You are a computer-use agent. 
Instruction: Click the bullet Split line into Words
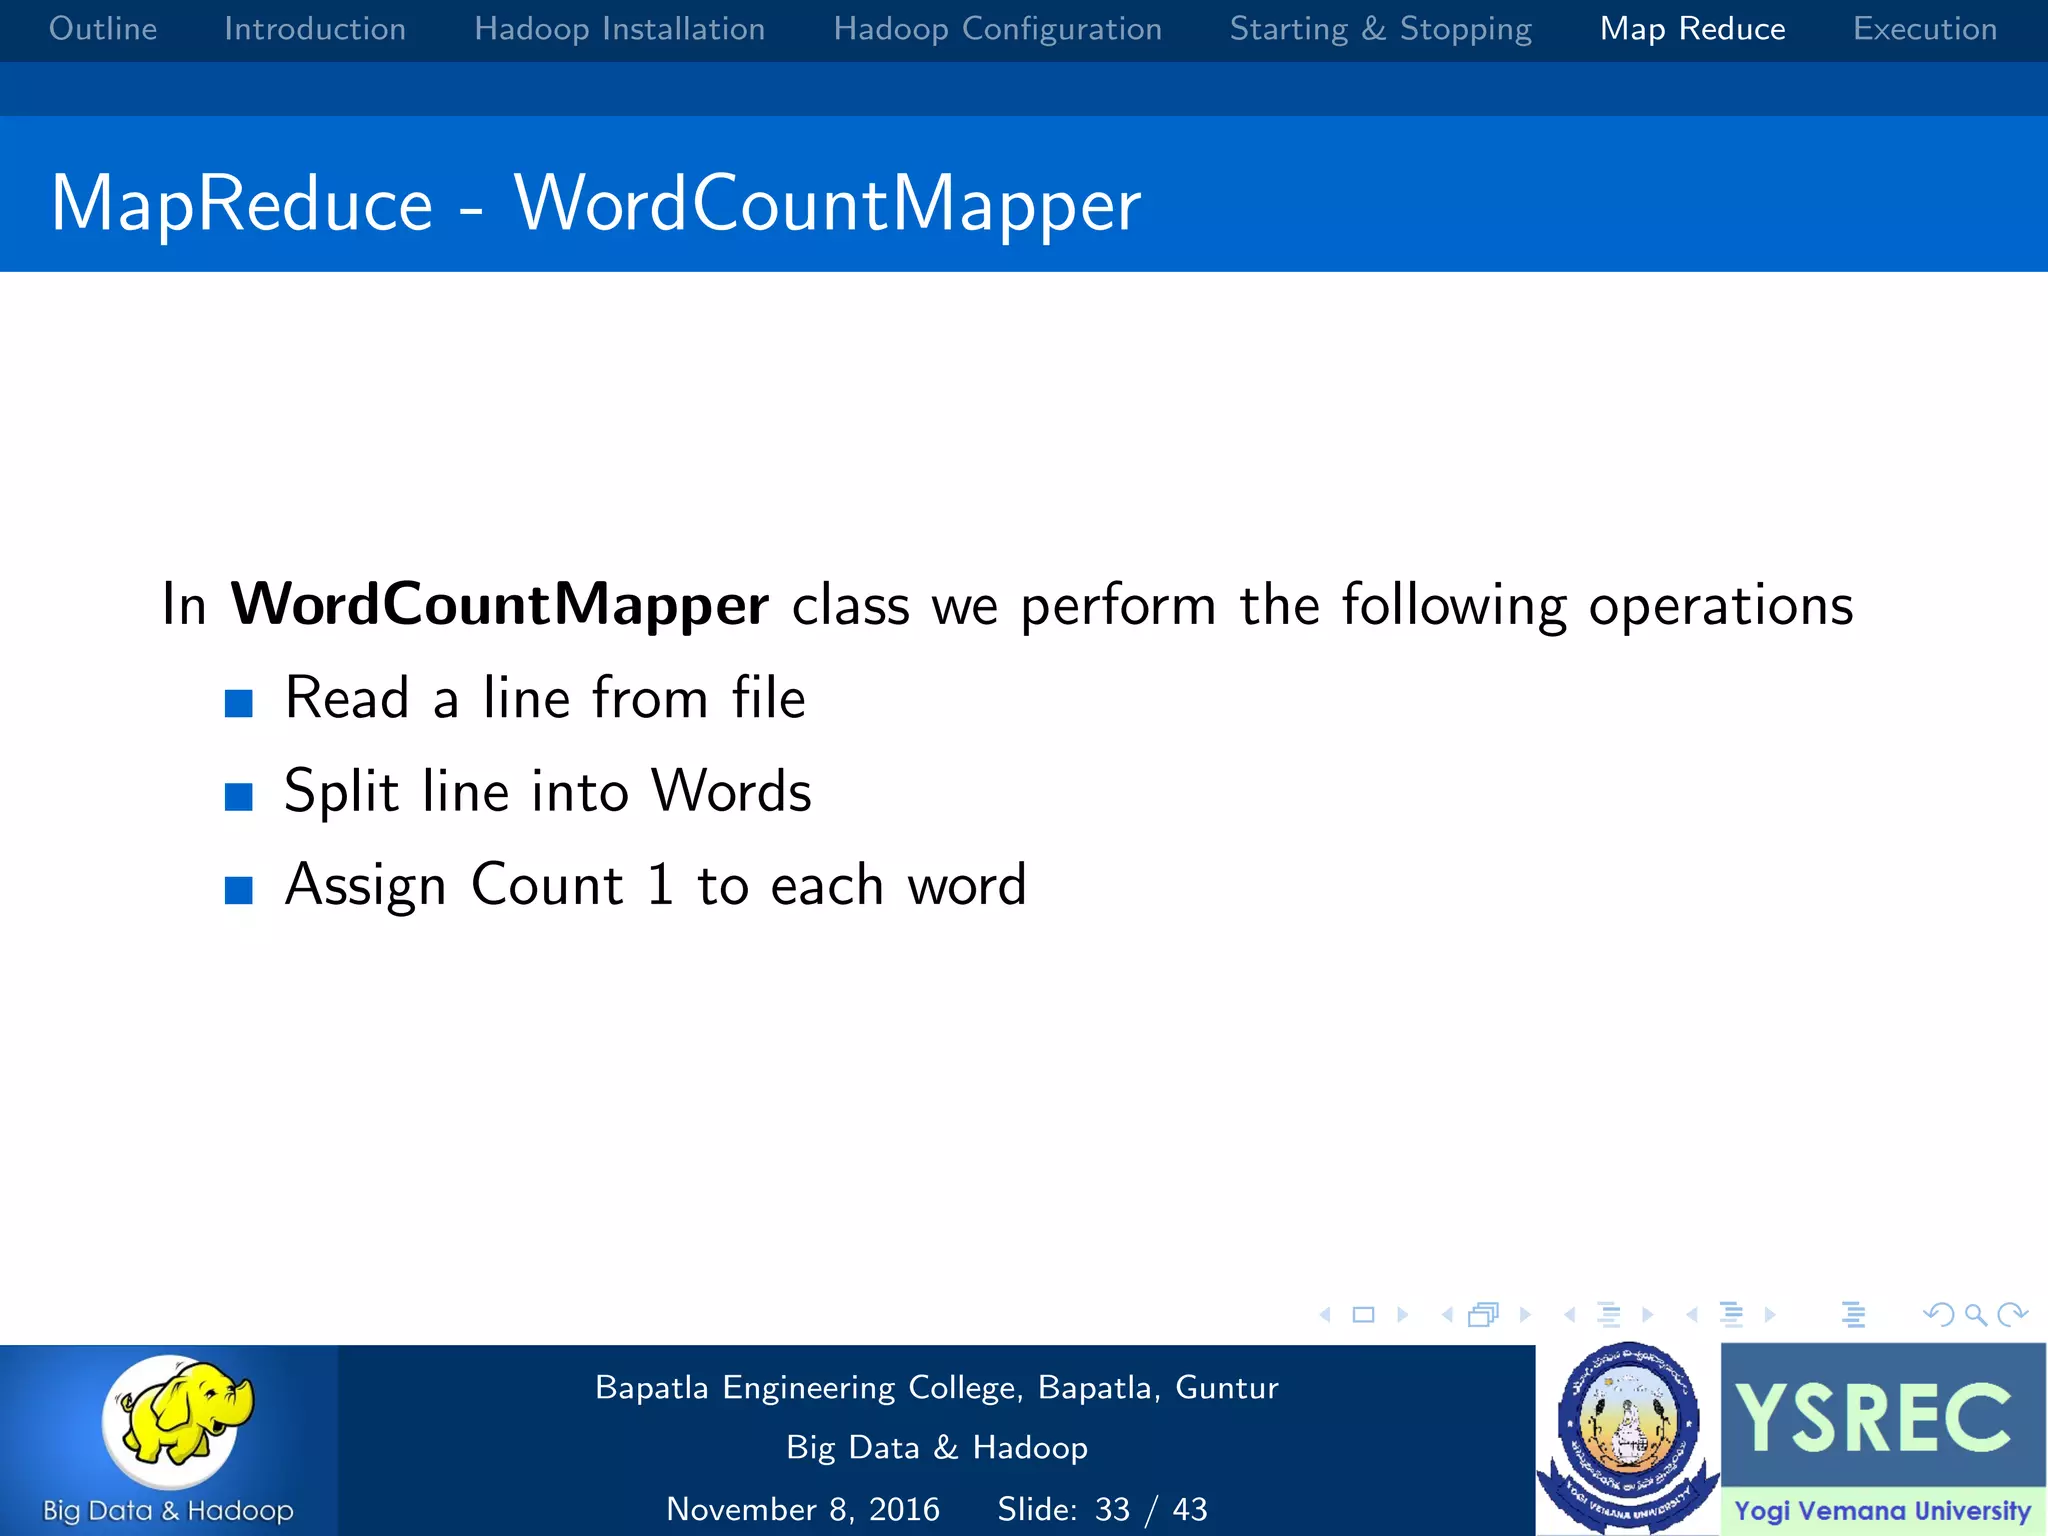[548, 792]
